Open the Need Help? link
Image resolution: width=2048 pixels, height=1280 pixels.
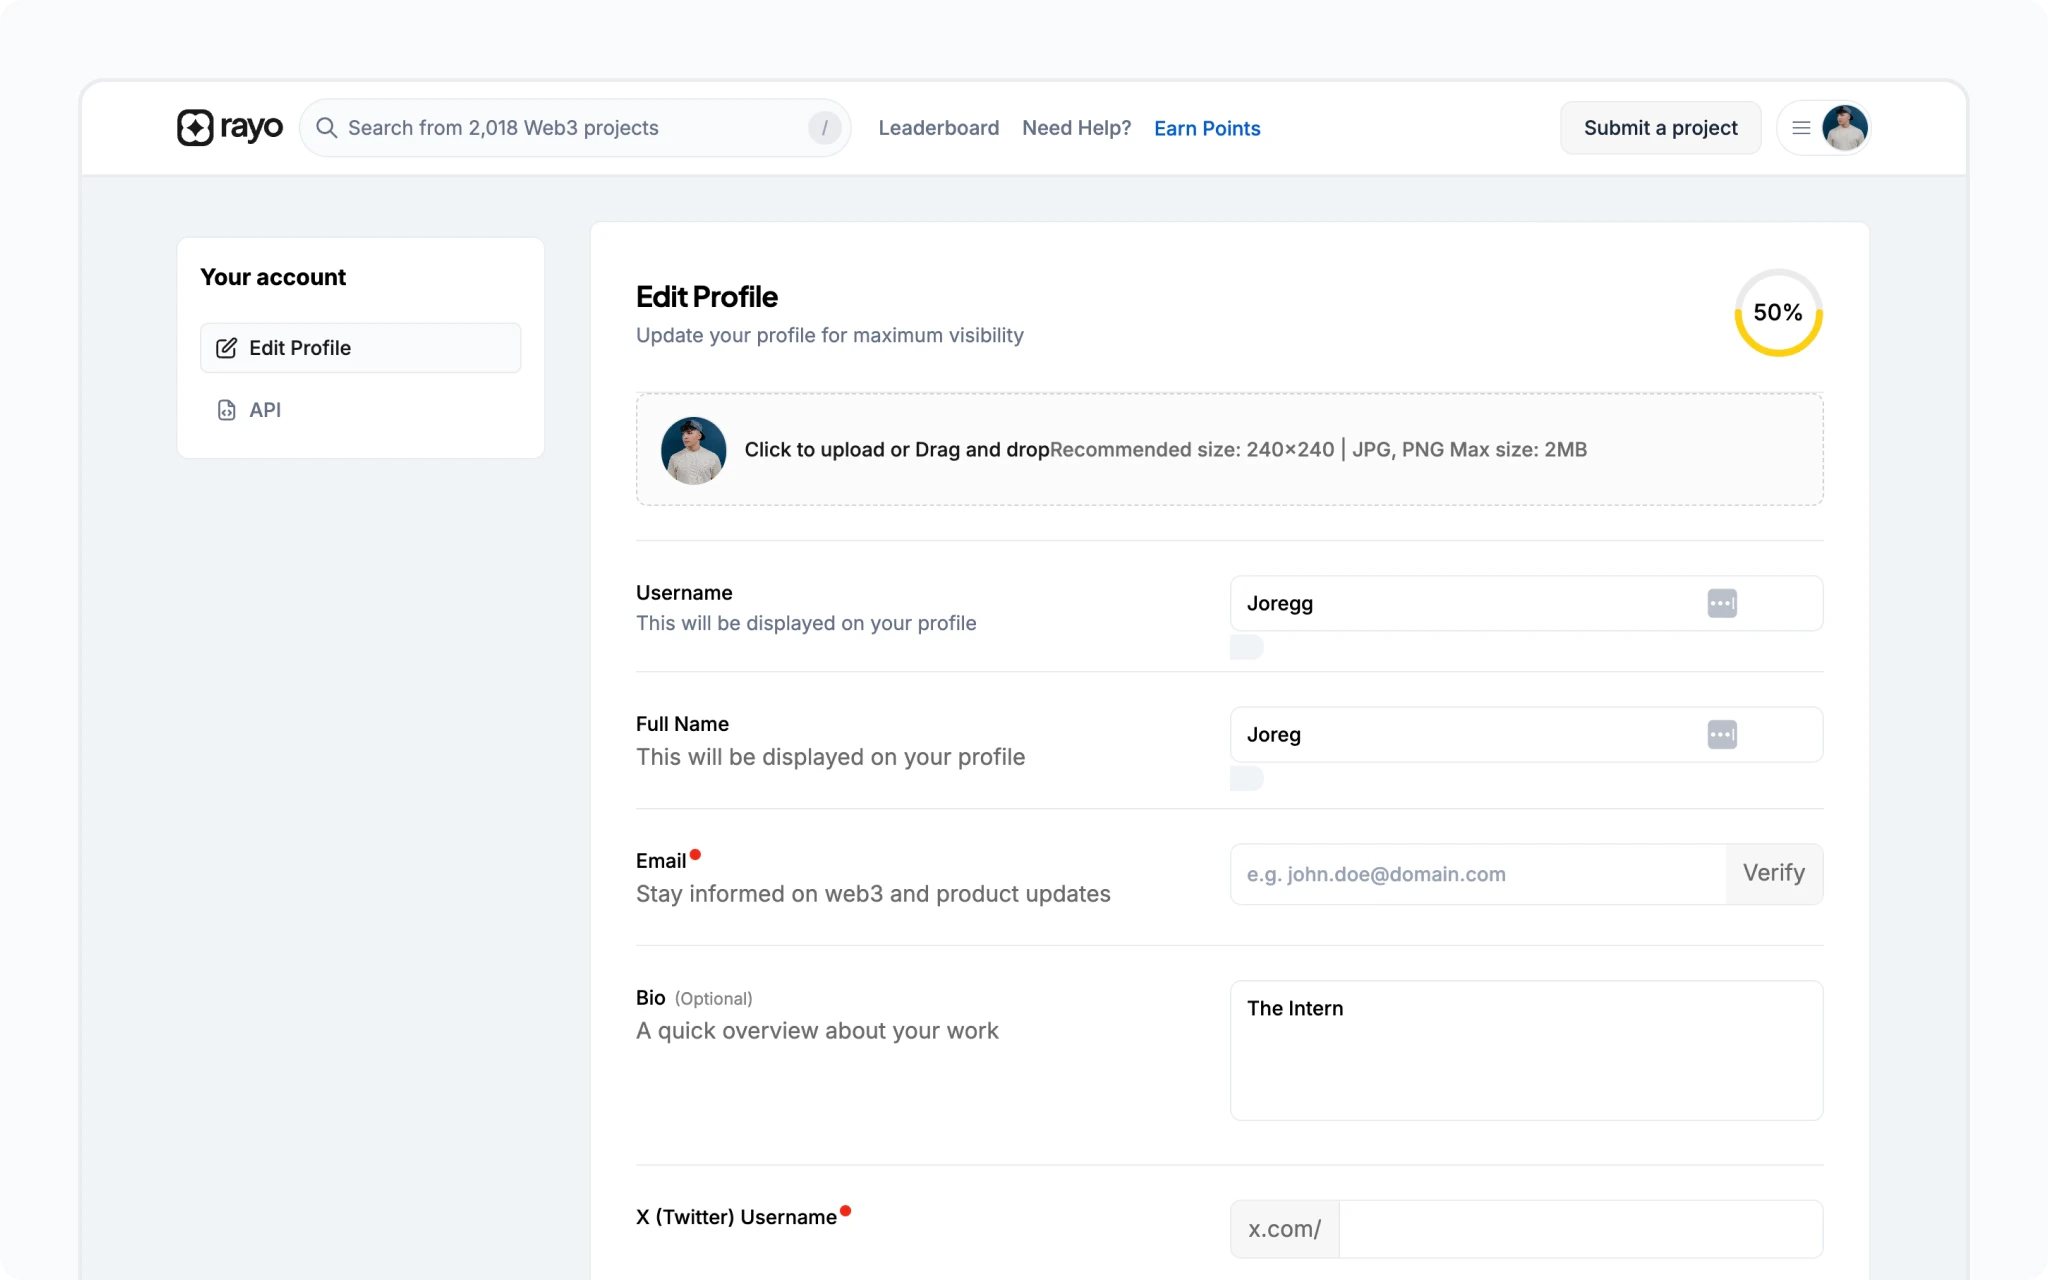tap(1076, 128)
